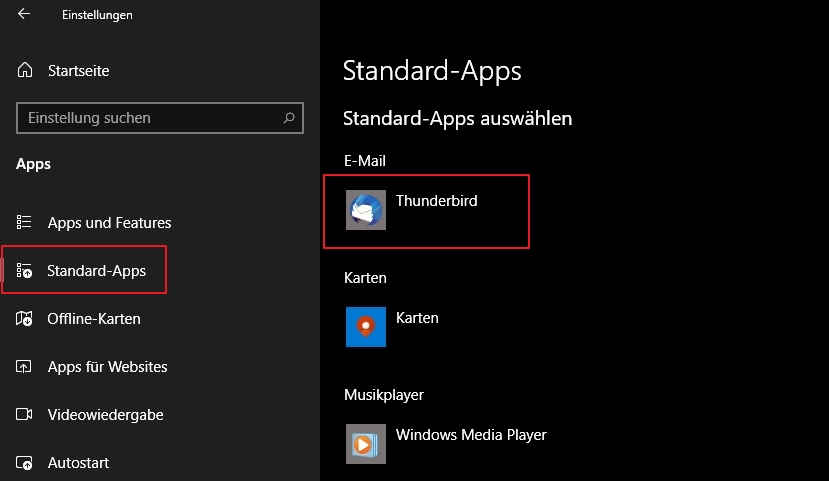829x481 pixels.
Task: Open the Apps und Features page
Action: (109, 223)
